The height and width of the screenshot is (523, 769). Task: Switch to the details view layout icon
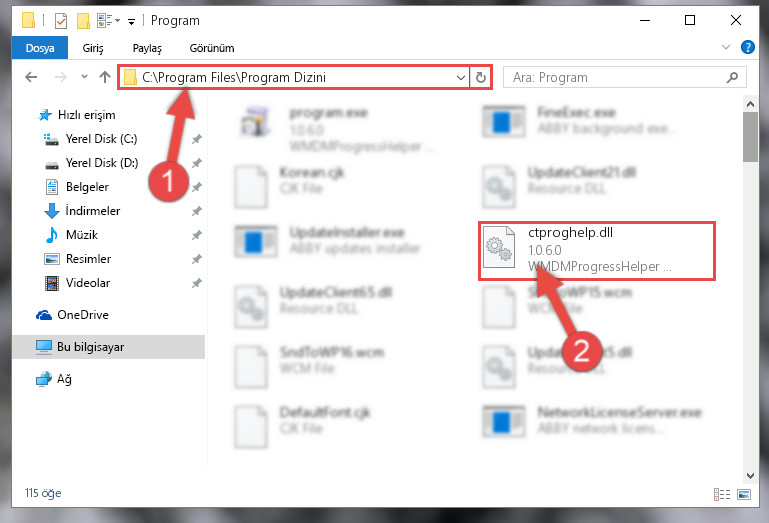[x=721, y=494]
